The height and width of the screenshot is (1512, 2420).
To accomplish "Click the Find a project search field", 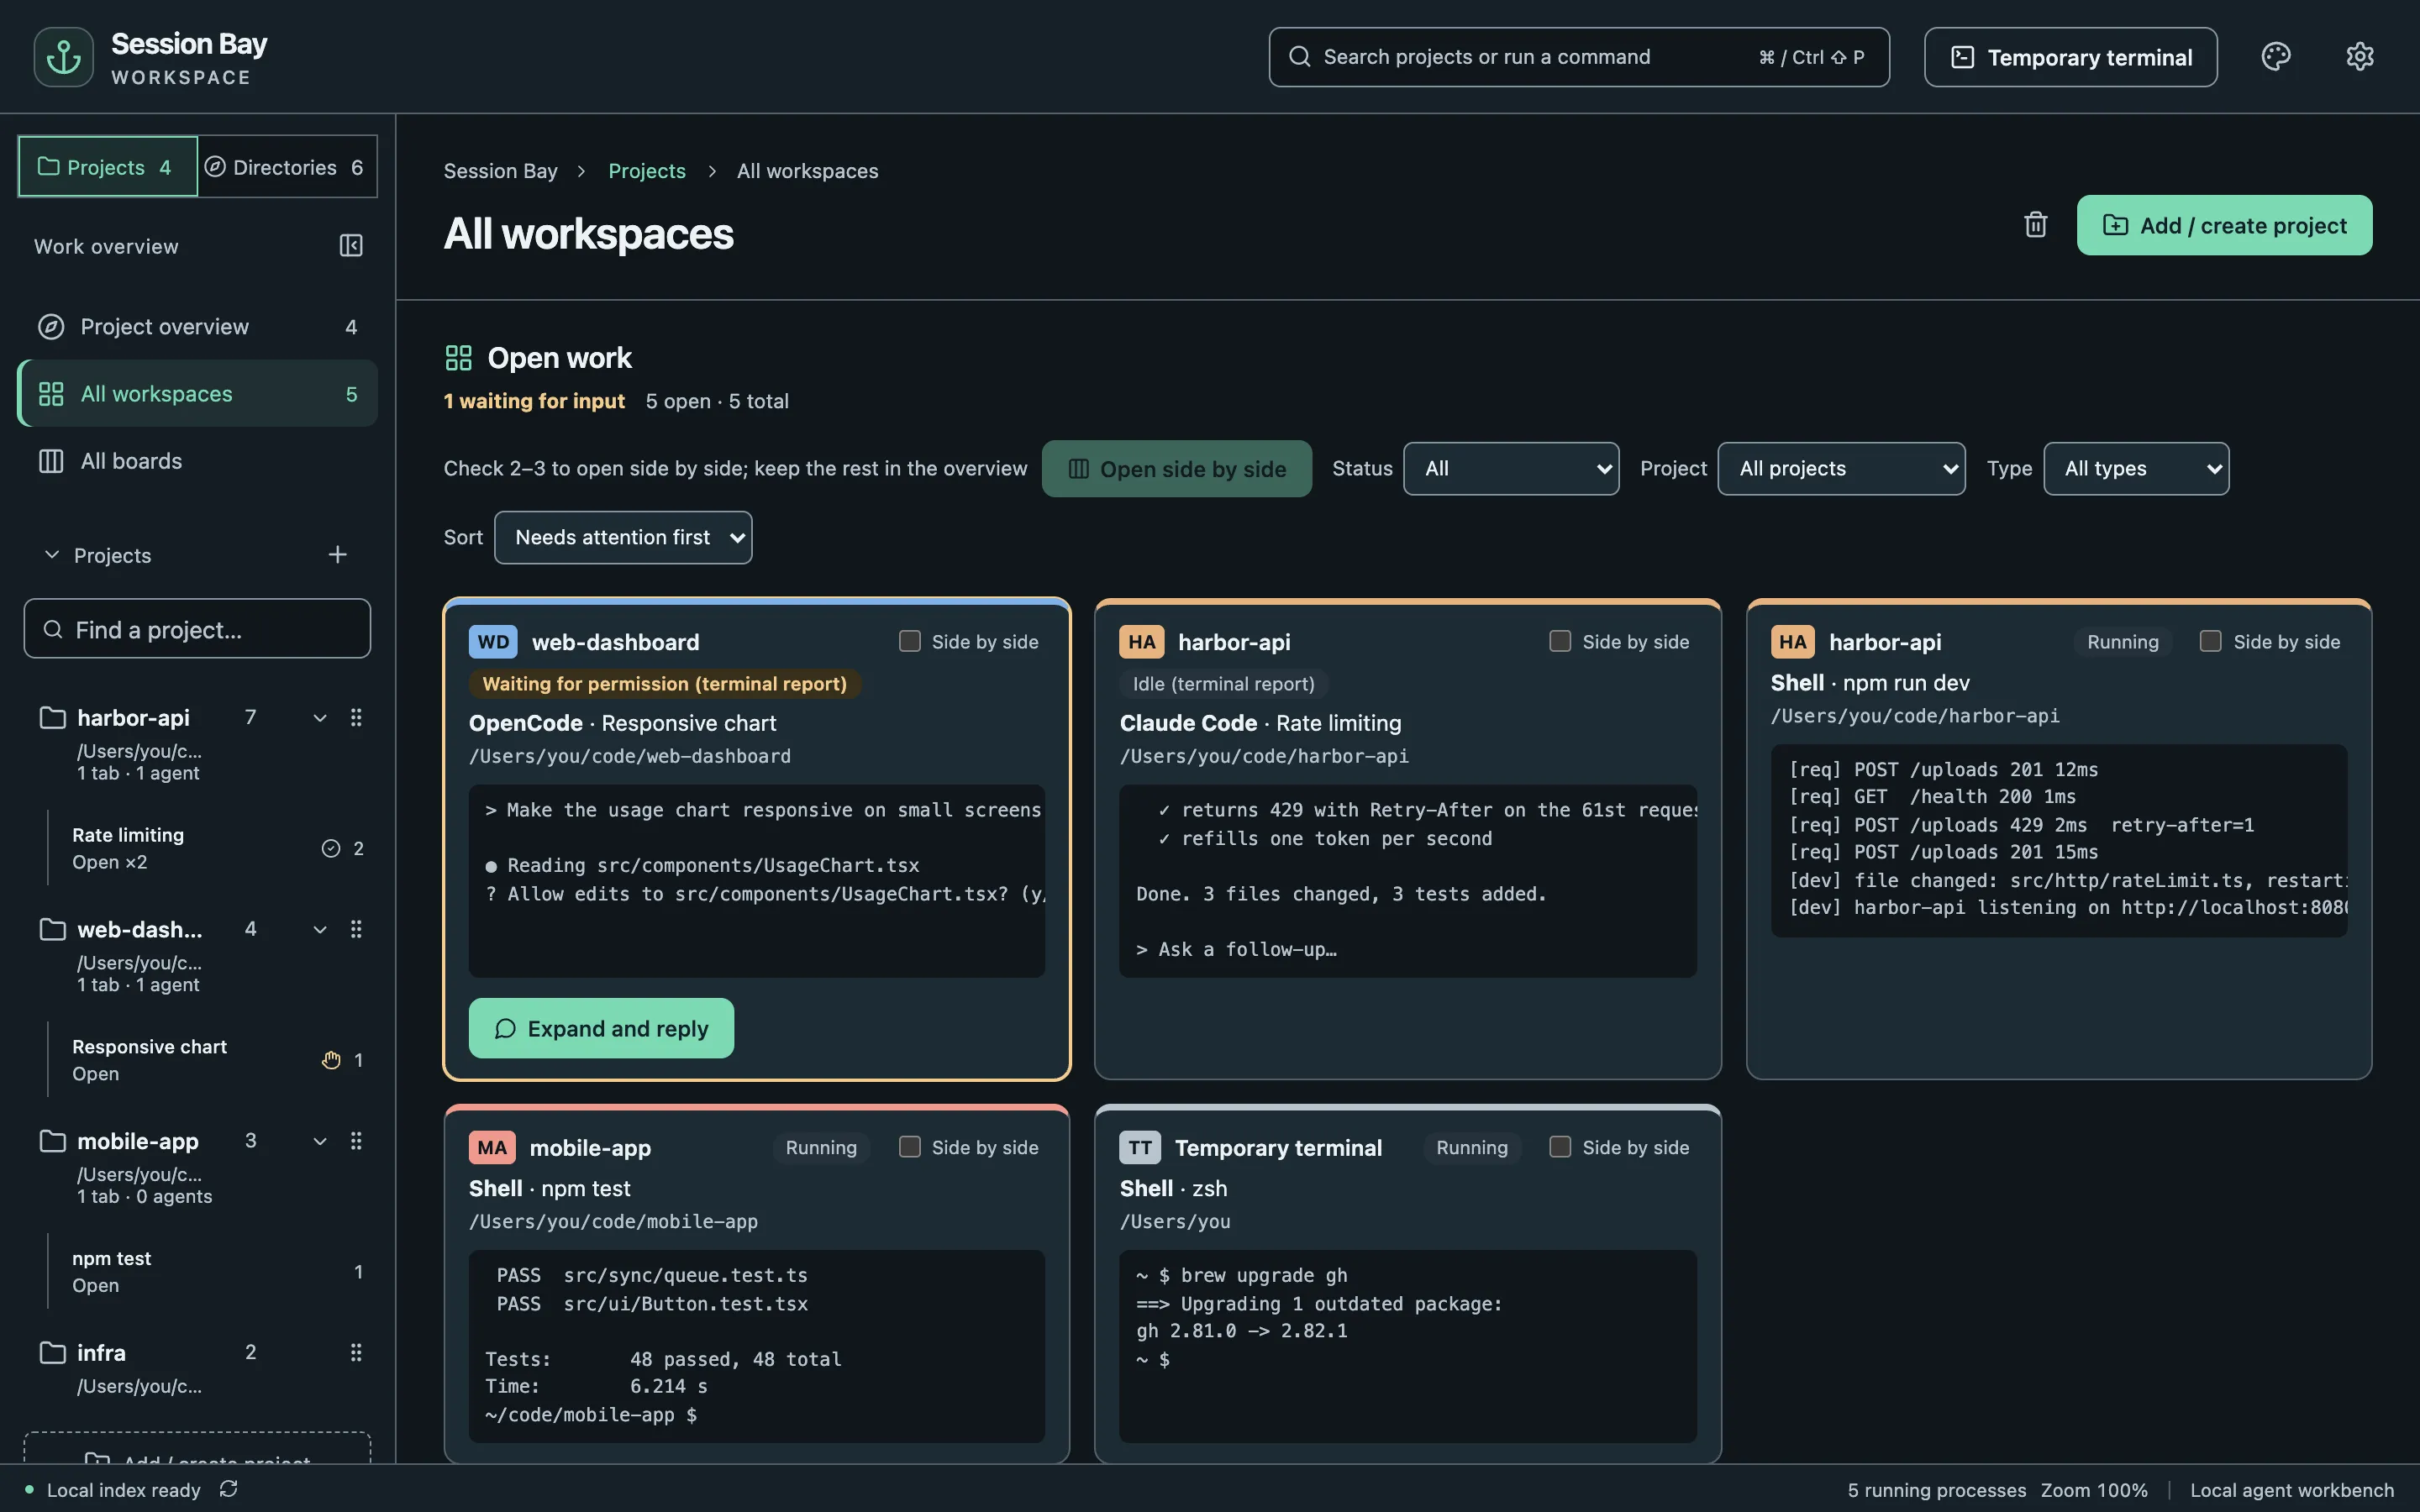I will click(x=197, y=629).
